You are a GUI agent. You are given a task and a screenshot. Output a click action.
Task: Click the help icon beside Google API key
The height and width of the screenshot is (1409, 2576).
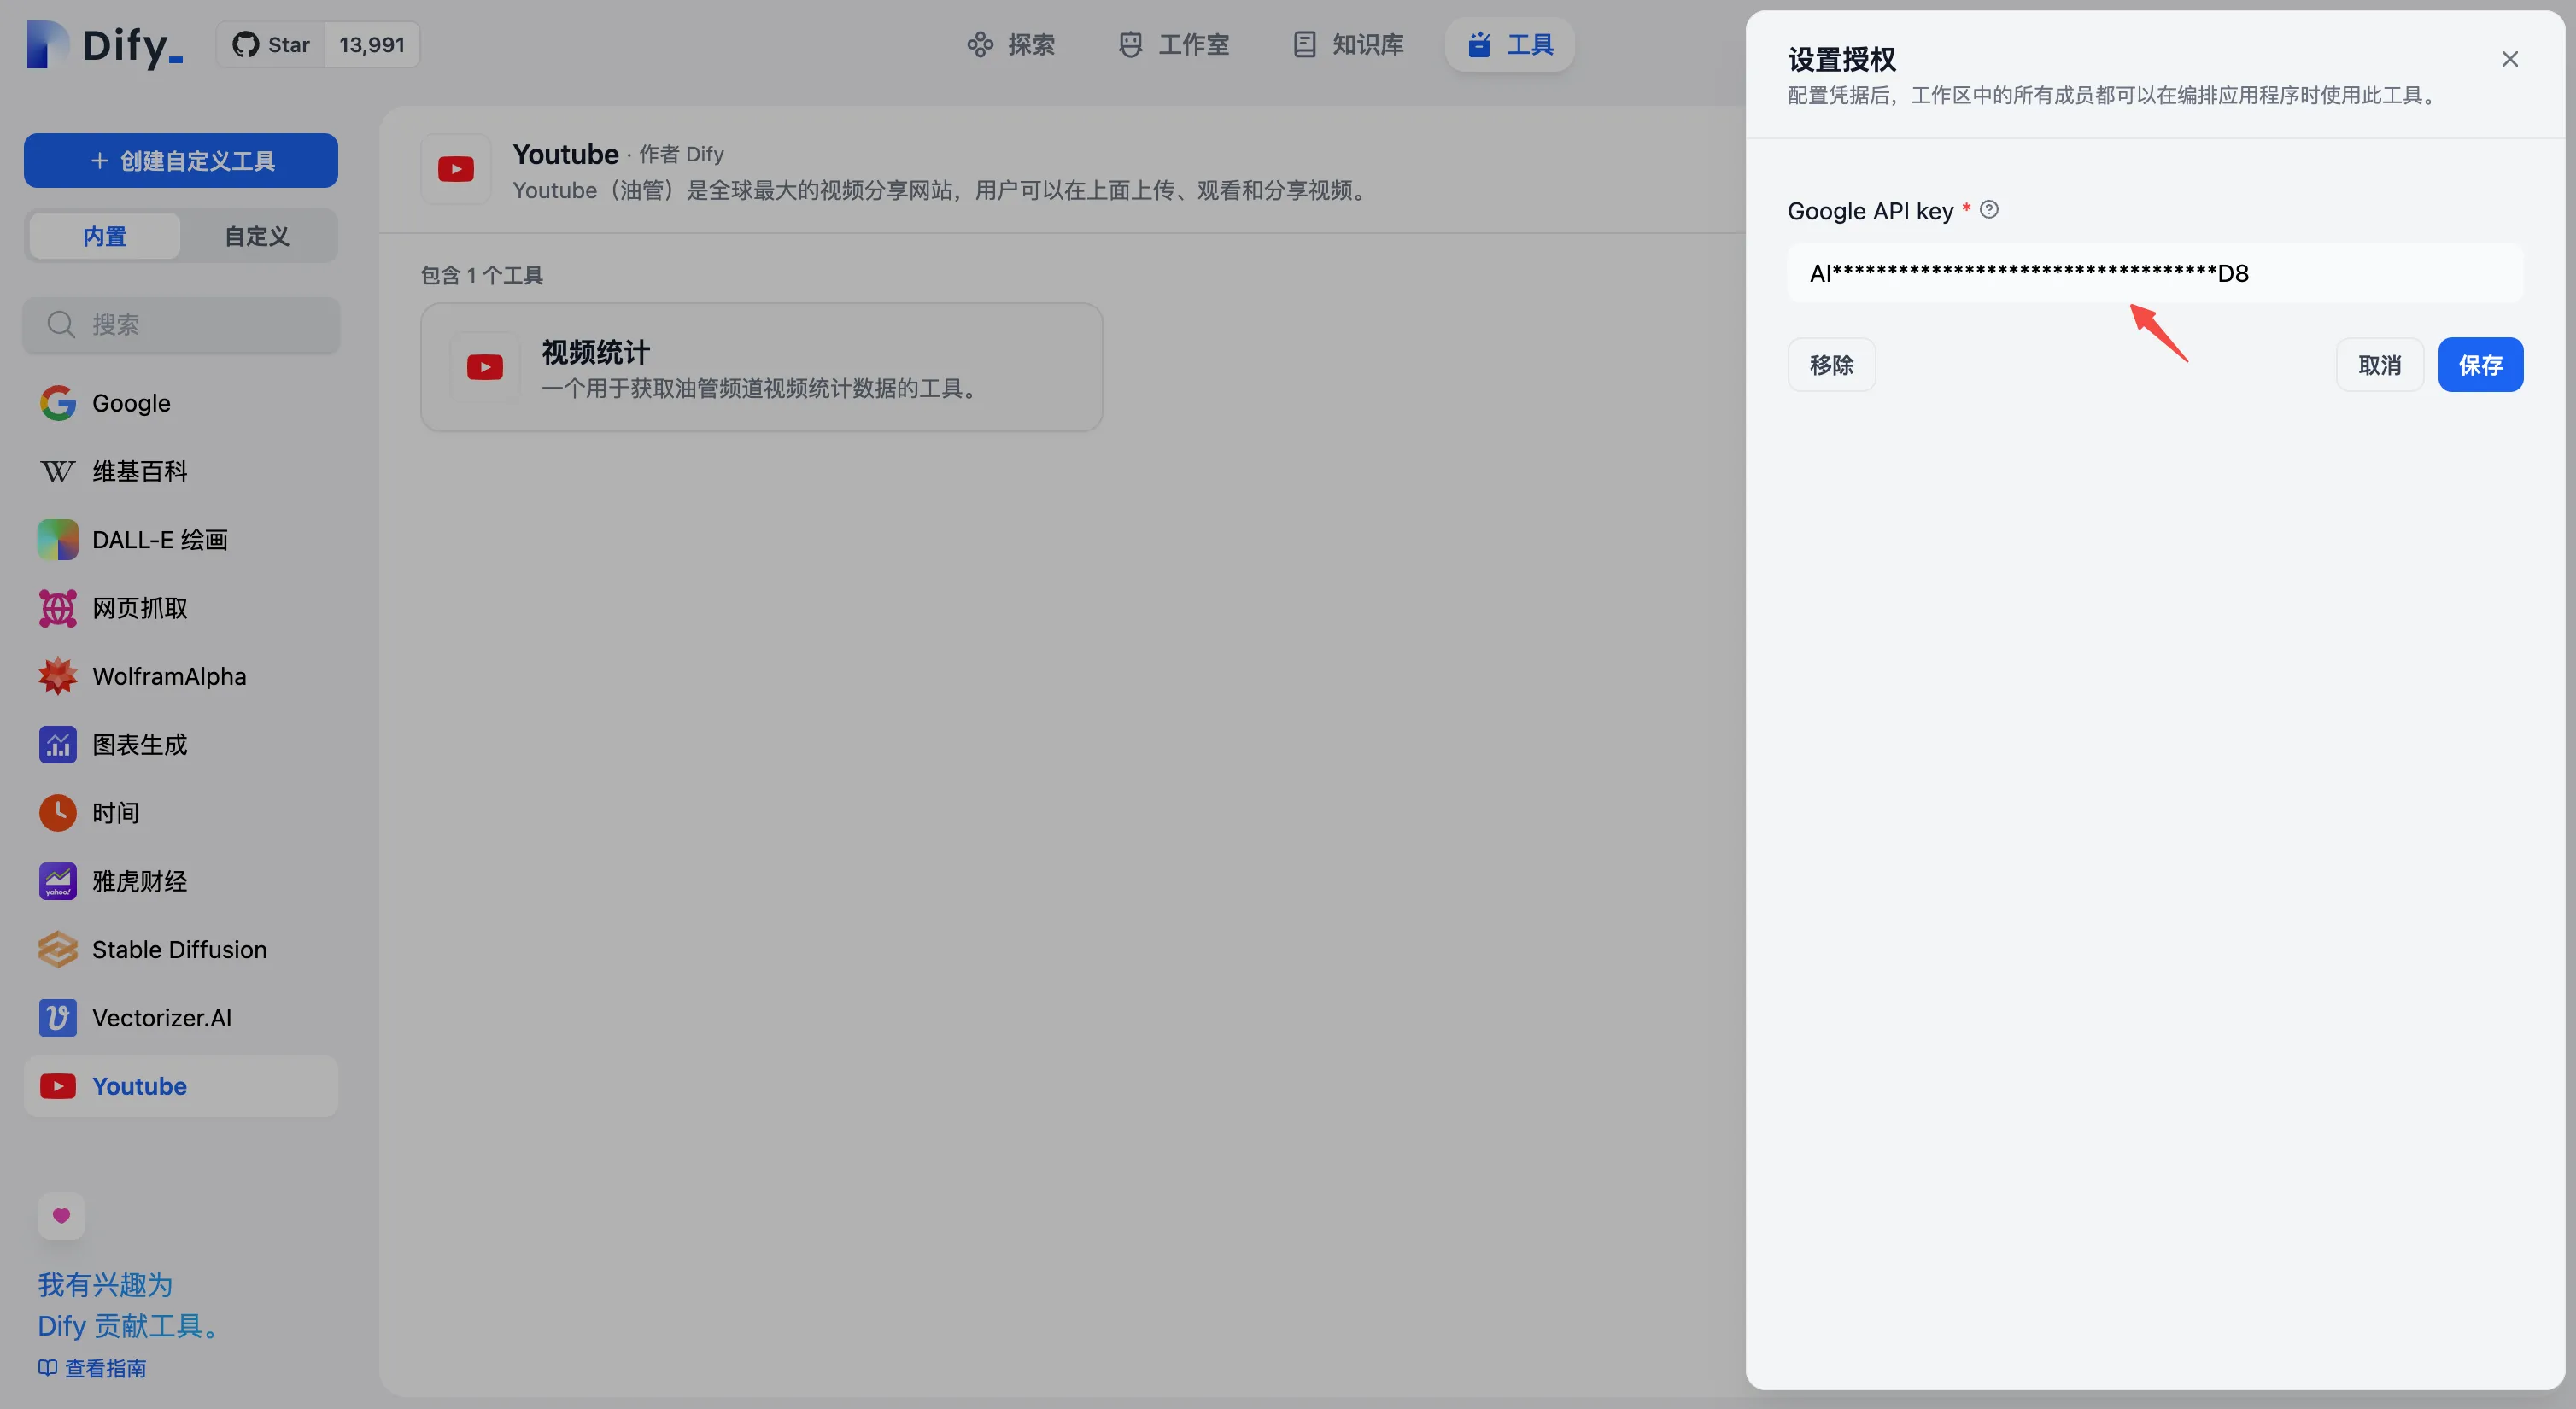click(x=1989, y=210)
